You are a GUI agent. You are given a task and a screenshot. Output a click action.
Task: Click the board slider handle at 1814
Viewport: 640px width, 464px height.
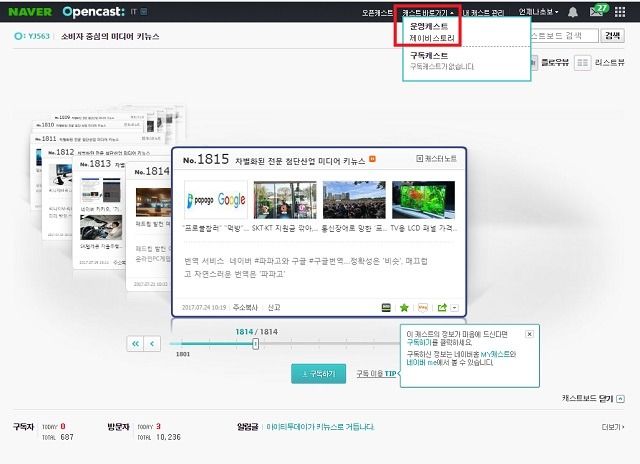click(x=255, y=344)
